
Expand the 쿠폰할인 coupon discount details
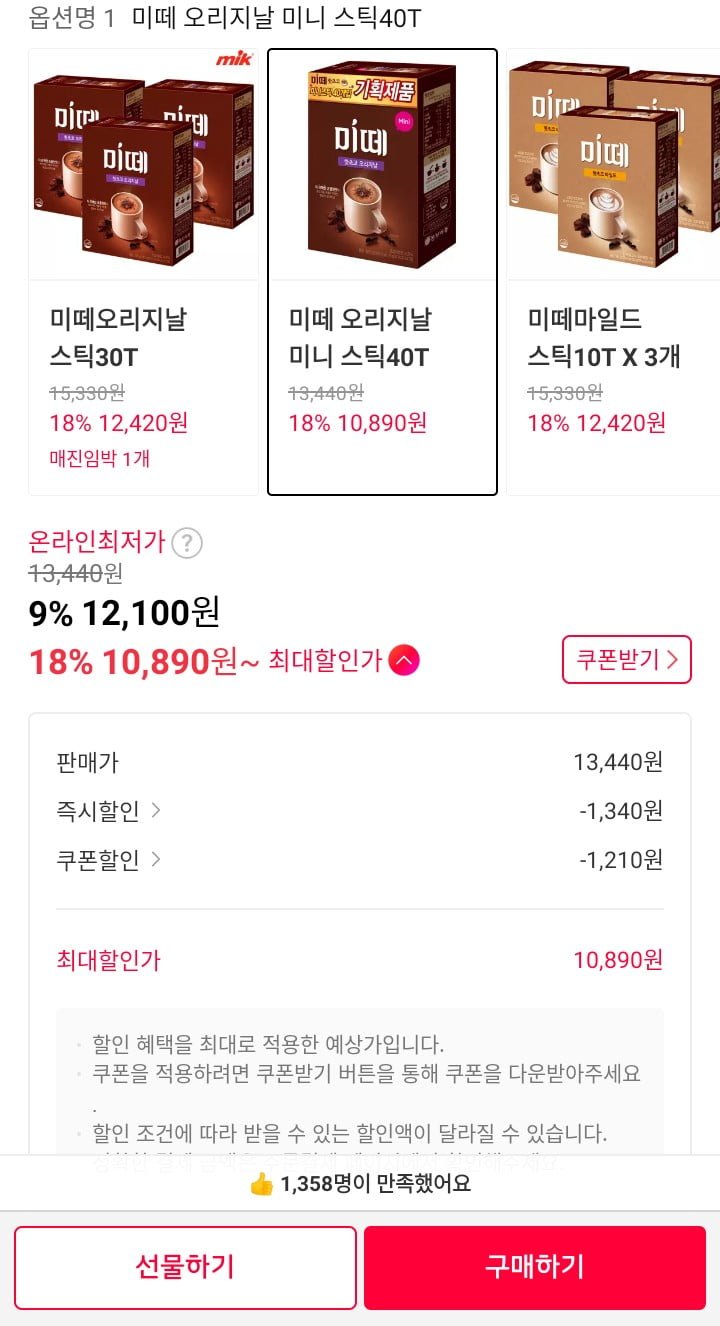pyautogui.click(x=108, y=860)
